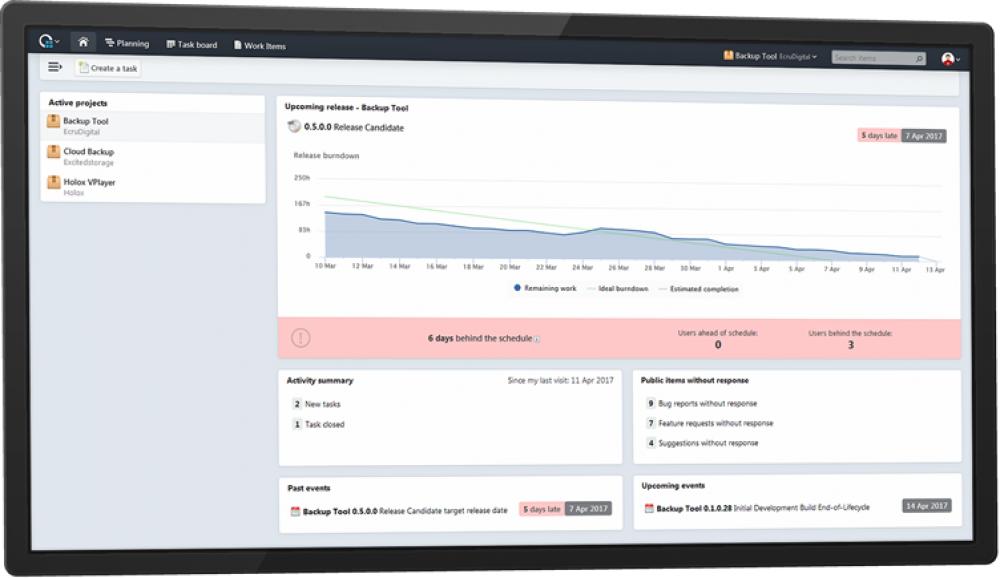
Task: Click the warning exclamation circle icon
Action: [x=301, y=338]
